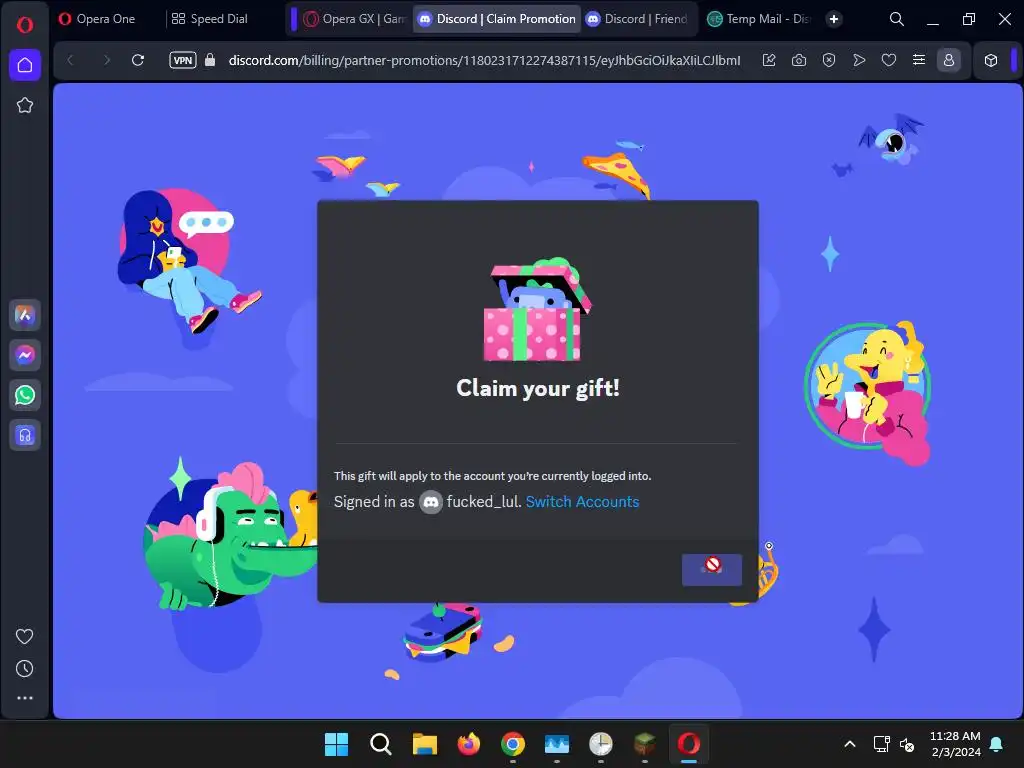Select Discord Claim Promotion tab

(498, 19)
